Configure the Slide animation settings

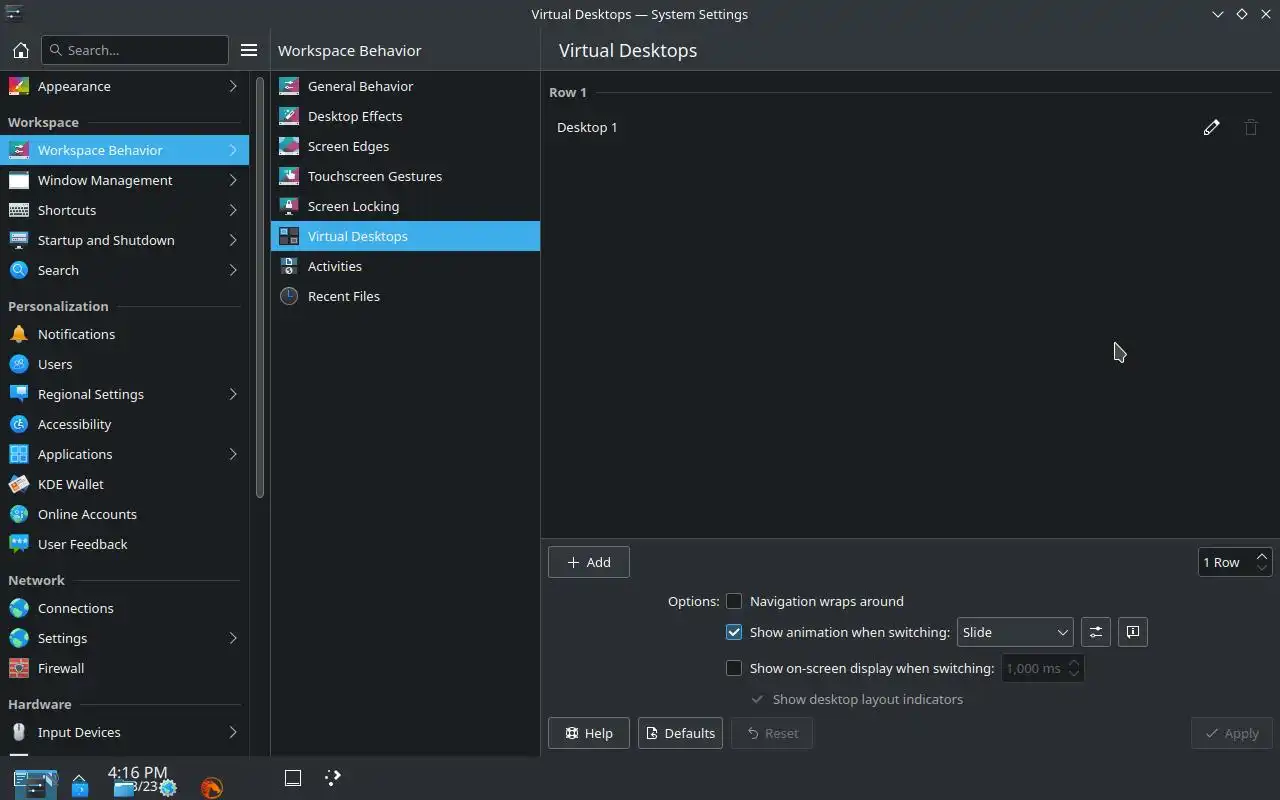[x=1096, y=632]
